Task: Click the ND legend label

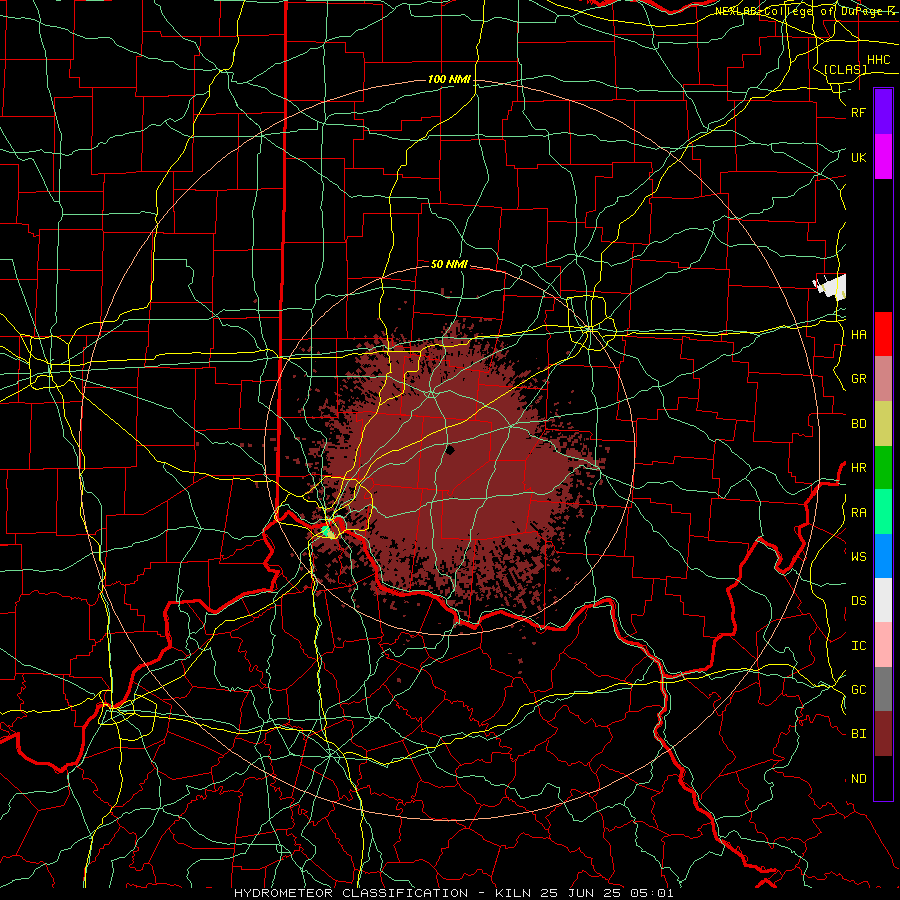Action: (x=859, y=779)
